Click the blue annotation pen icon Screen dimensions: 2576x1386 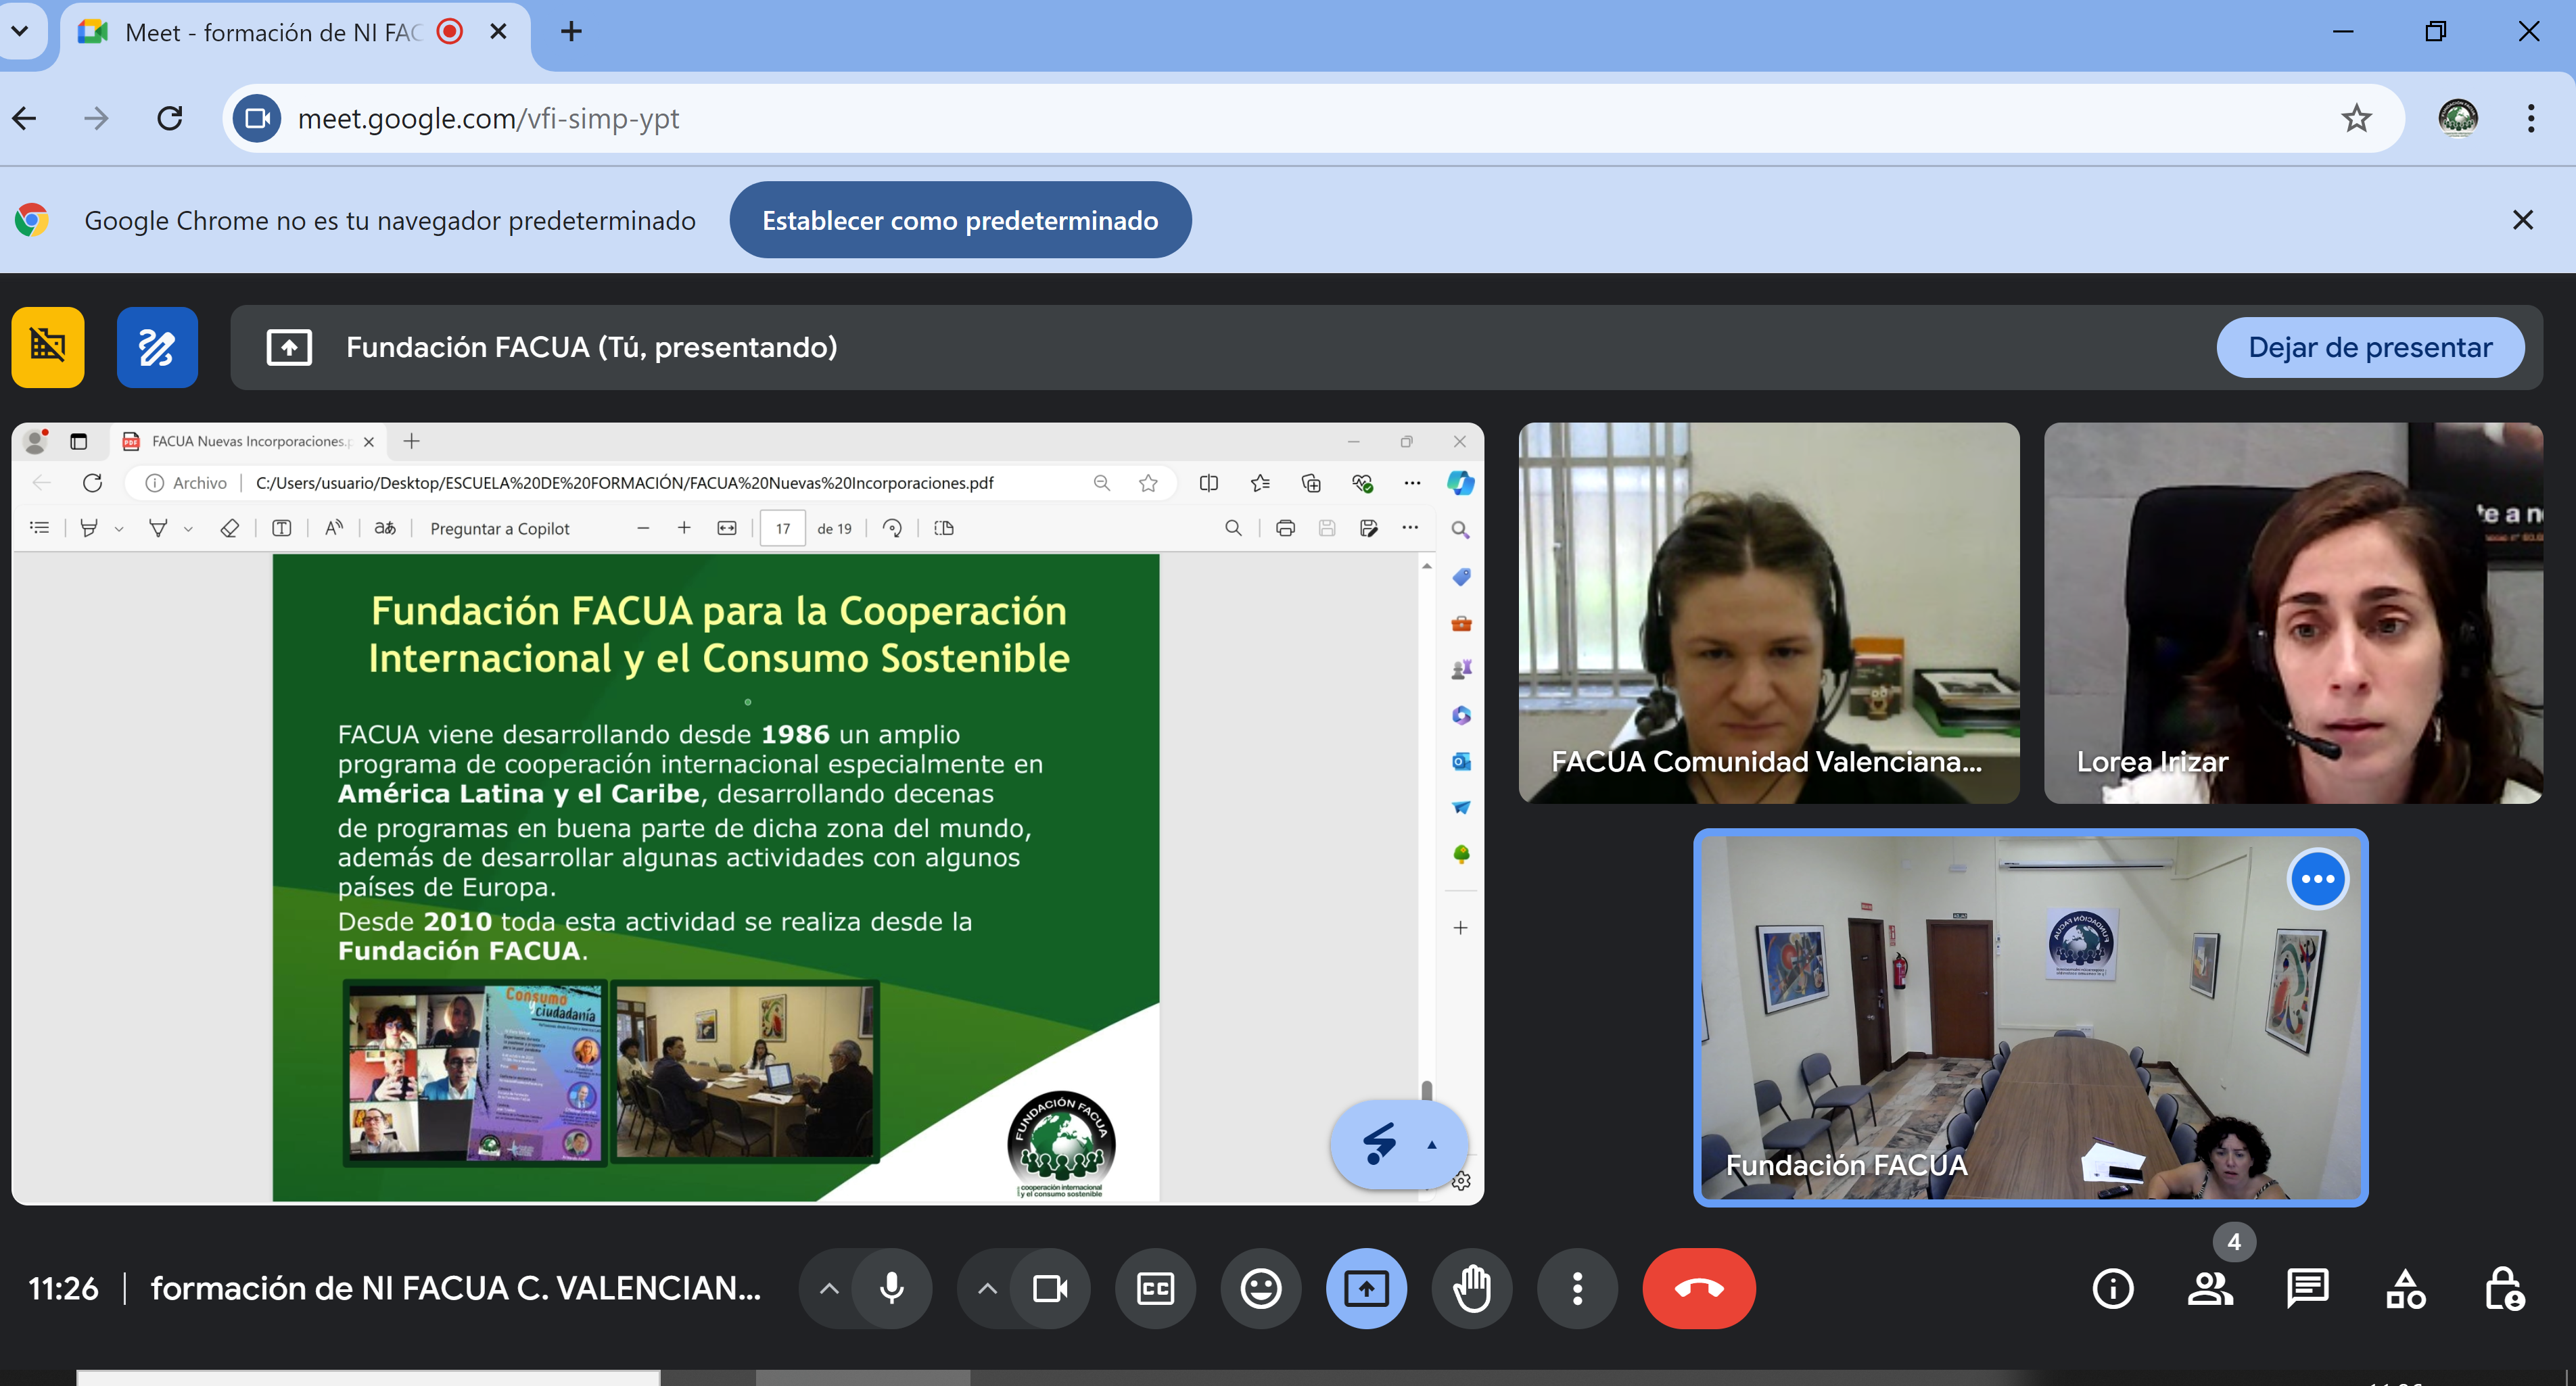(x=157, y=347)
